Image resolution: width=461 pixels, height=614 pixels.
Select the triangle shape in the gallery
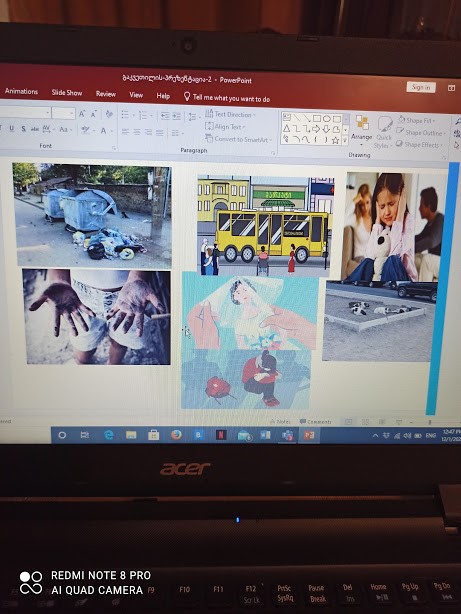coord(287,128)
